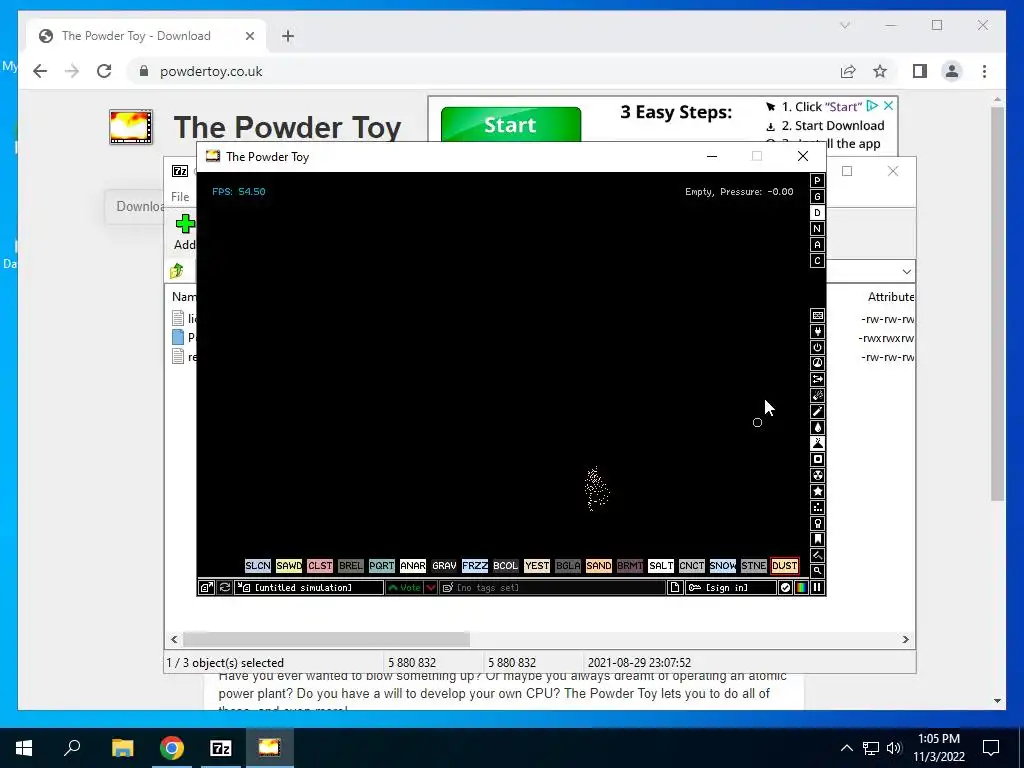Viewport: 1024px width, 768px height.
Task: Open the Windows Start menu
Action: [x=24, y=748]
